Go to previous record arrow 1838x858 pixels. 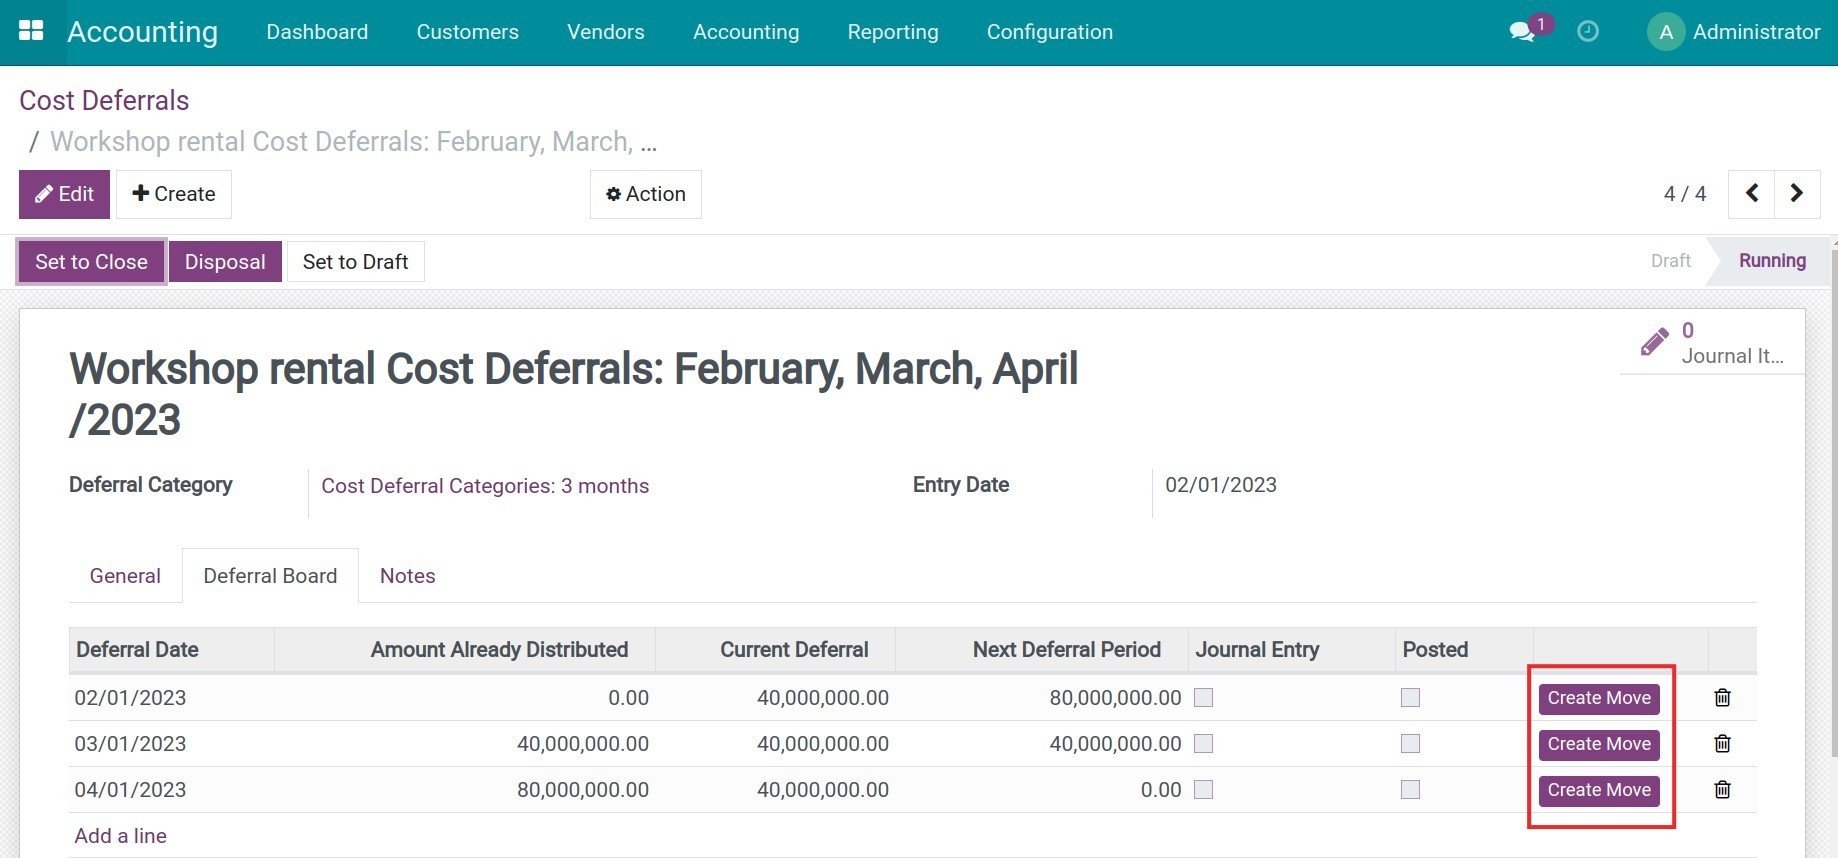click(1752, 193)
